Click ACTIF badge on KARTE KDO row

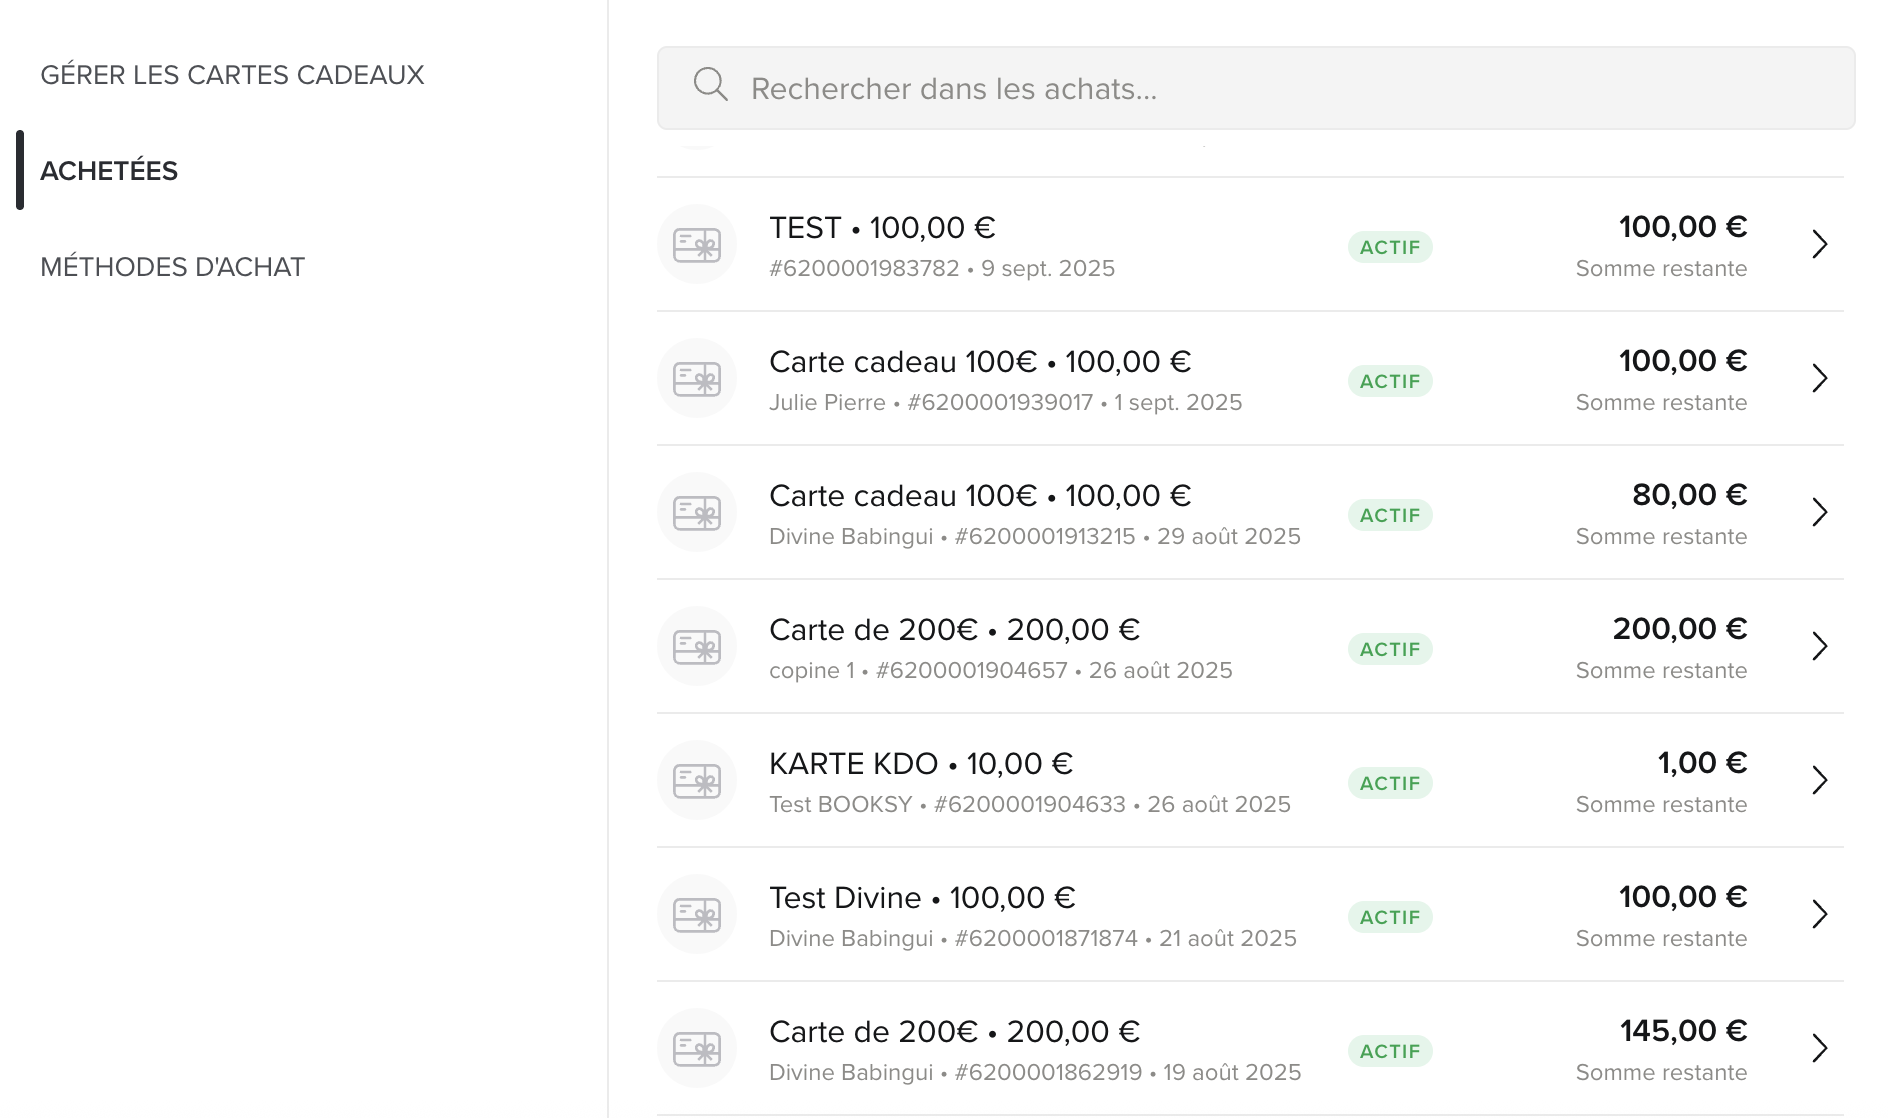[1390, 783]
